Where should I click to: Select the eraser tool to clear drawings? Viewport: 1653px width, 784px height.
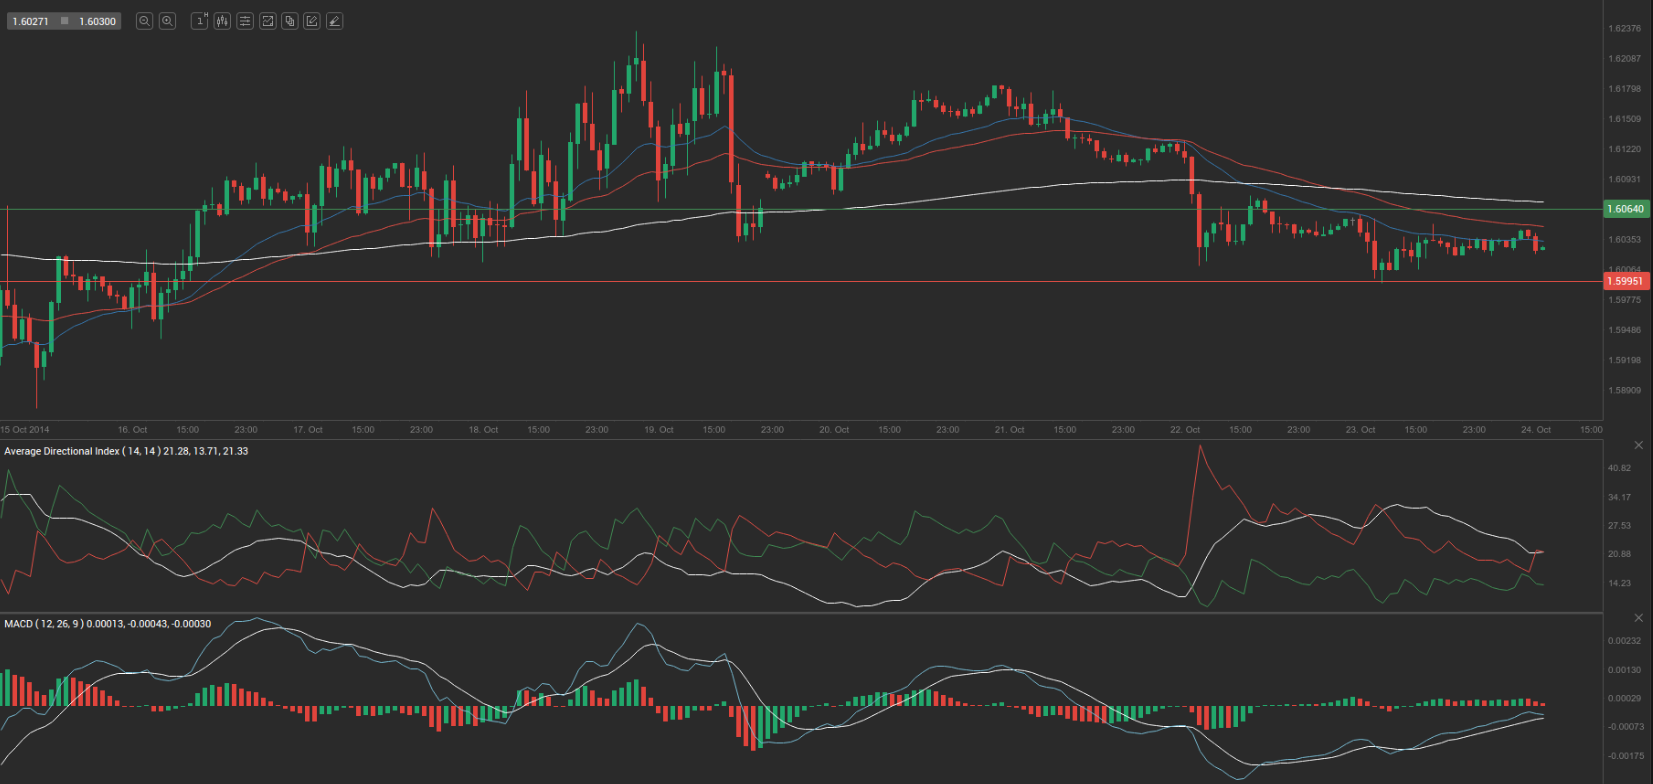coord(335,21)
